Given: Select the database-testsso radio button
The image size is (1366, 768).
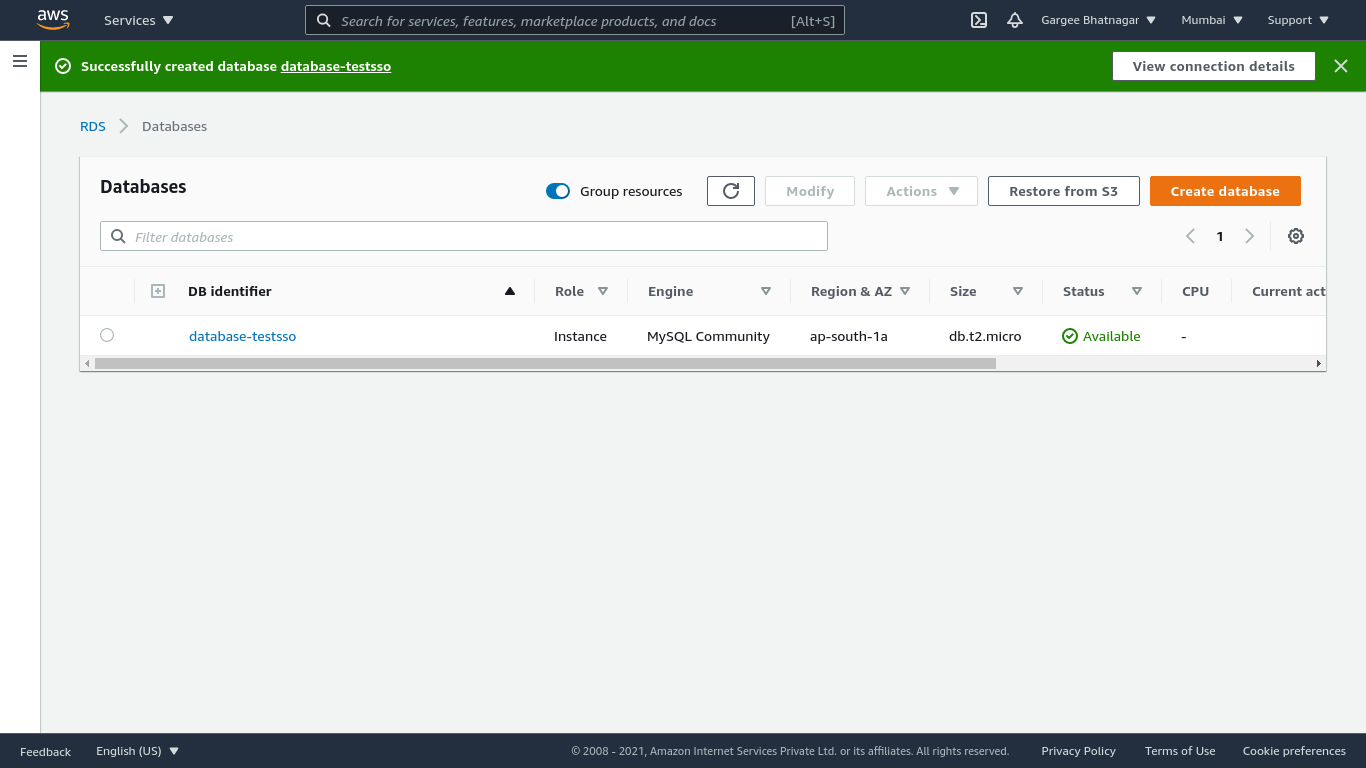Looking at the screenshot, I should coord(107,335).
